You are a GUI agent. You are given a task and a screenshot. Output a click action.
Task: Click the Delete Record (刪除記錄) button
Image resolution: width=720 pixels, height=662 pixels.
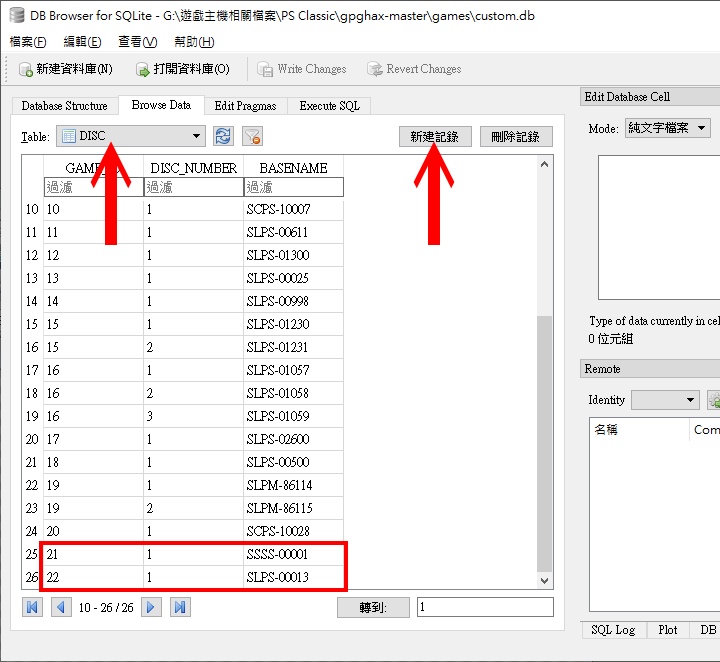coord(516,136)
